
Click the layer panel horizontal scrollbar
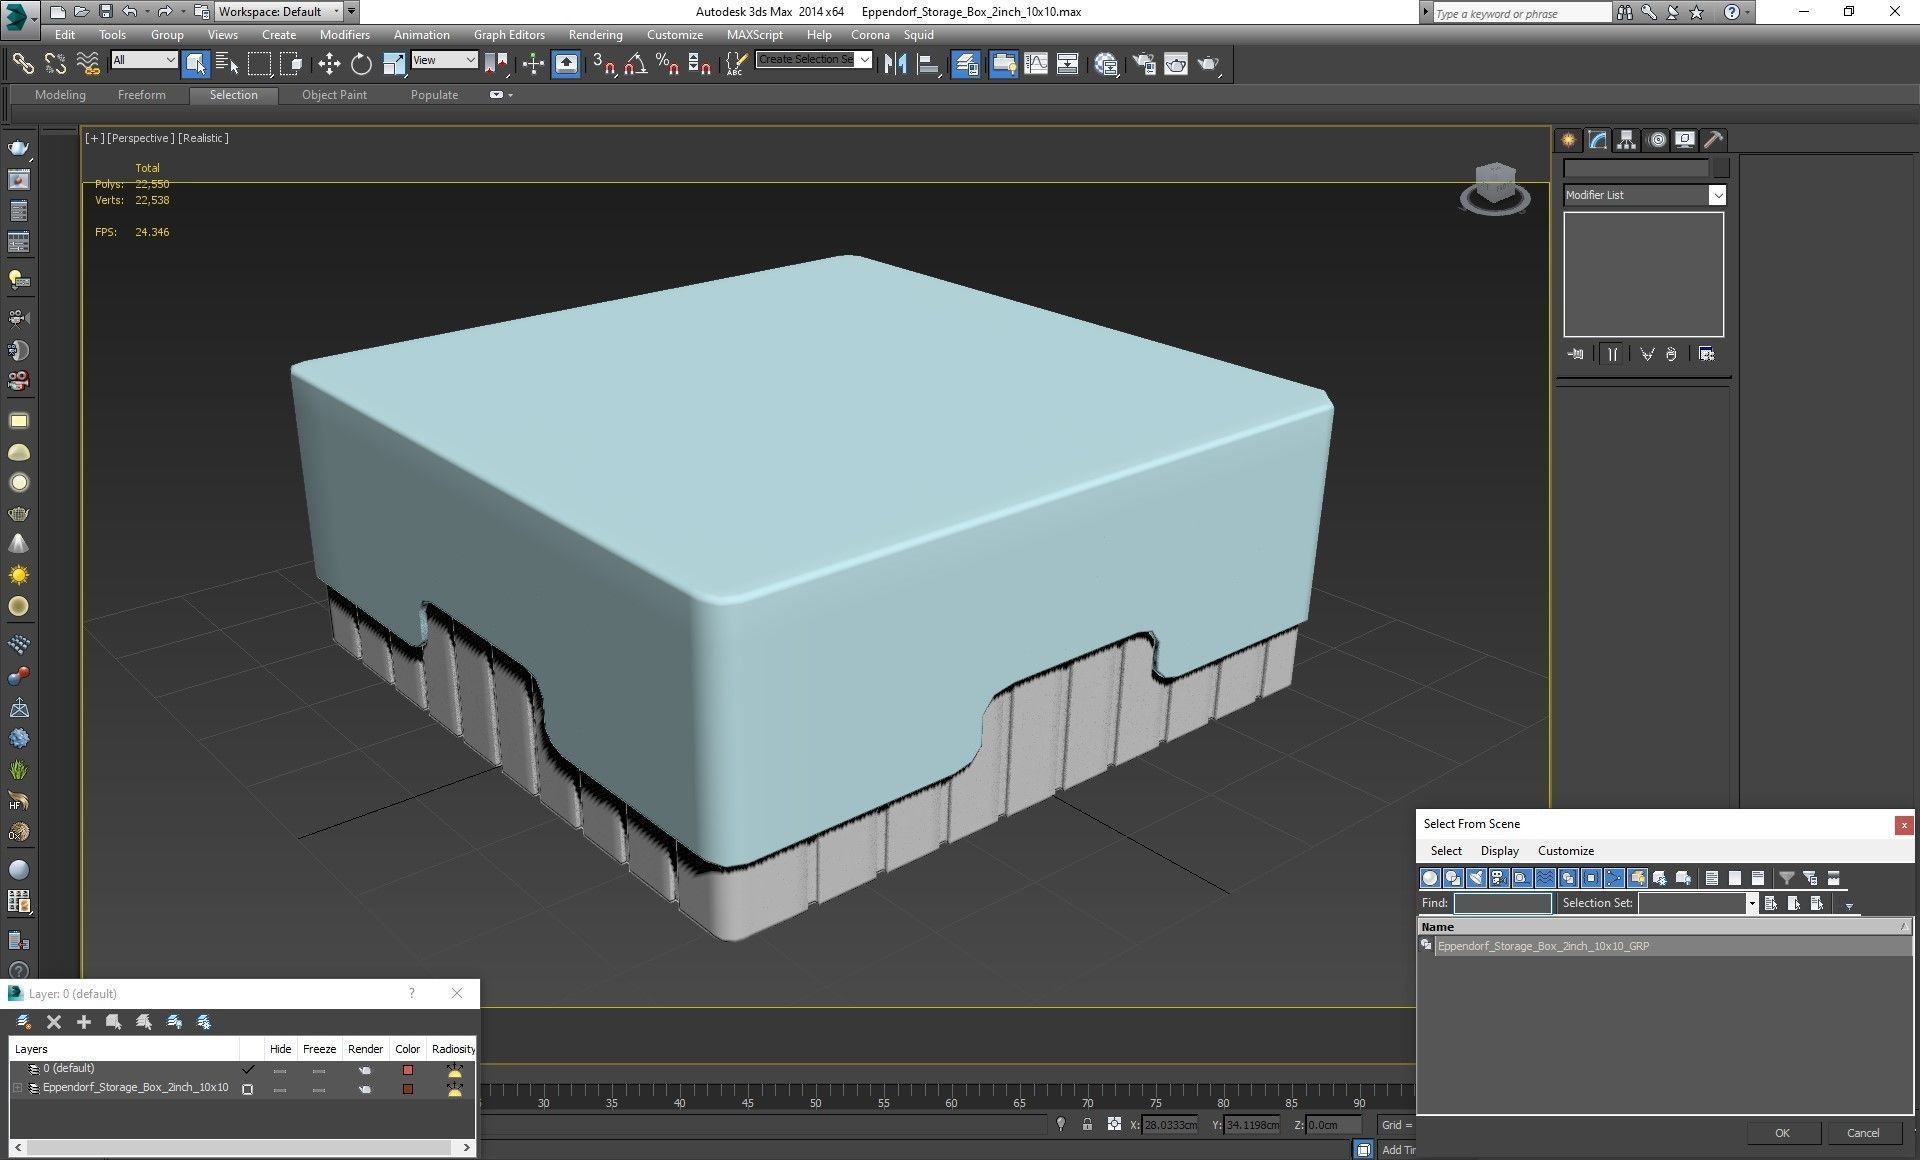pyautogui.click(x=241, y=1147)
